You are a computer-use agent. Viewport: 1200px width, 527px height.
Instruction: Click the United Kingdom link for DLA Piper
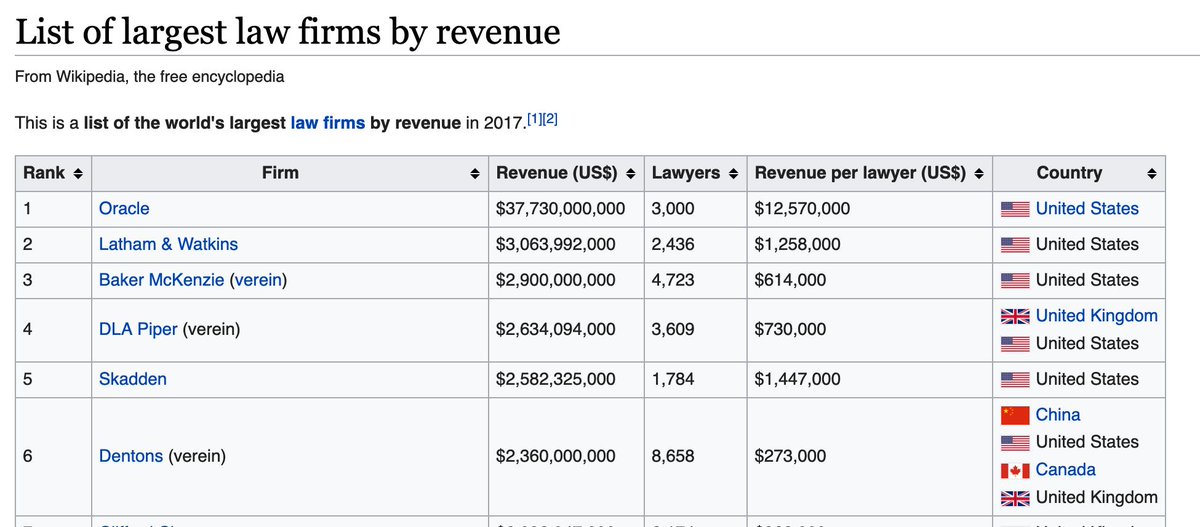[1096, 315]
